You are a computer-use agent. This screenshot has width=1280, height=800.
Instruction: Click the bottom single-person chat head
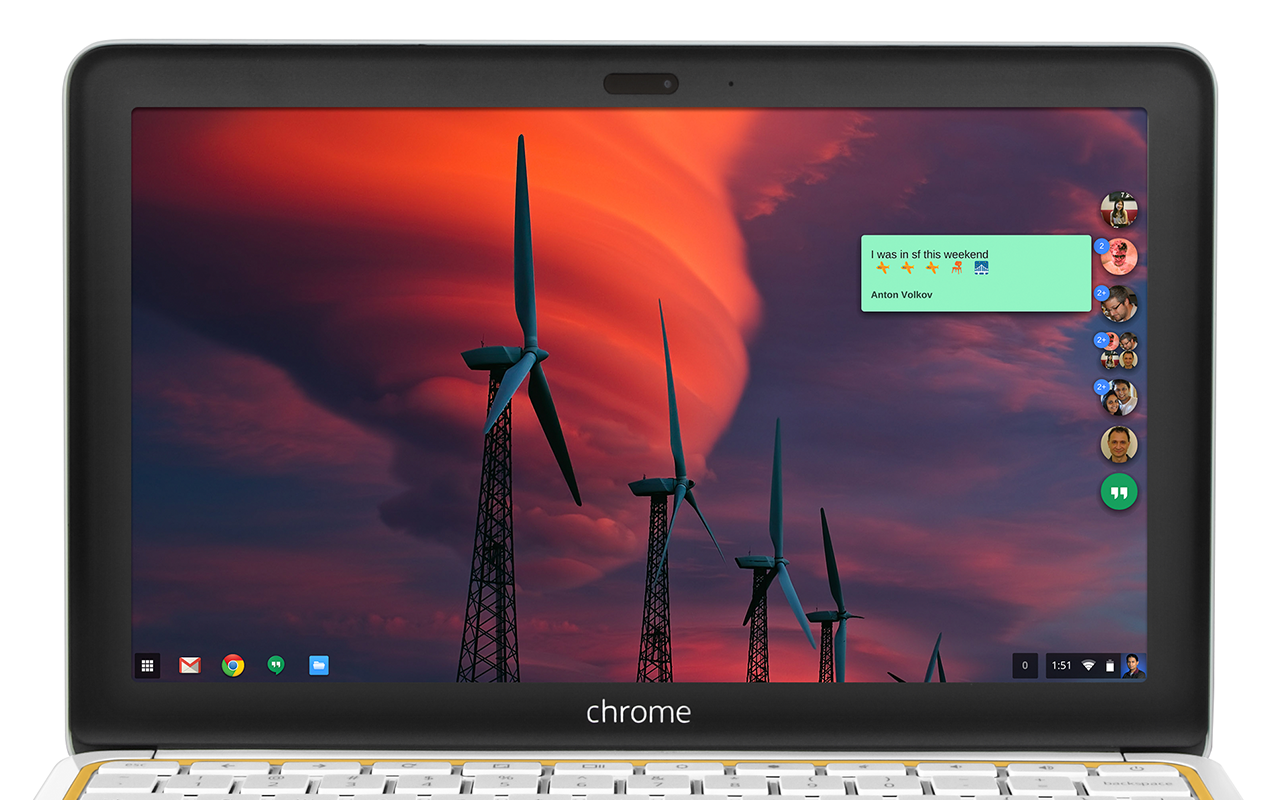(1118, 444)
